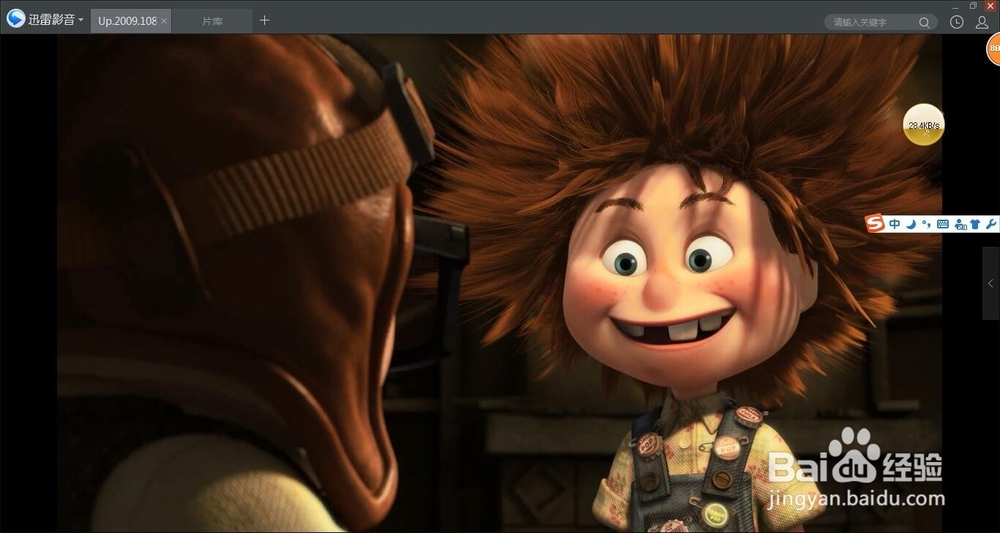Add a new tab with plus button
This screenshot has width=1000, height=533.
(x=265, y=20)
